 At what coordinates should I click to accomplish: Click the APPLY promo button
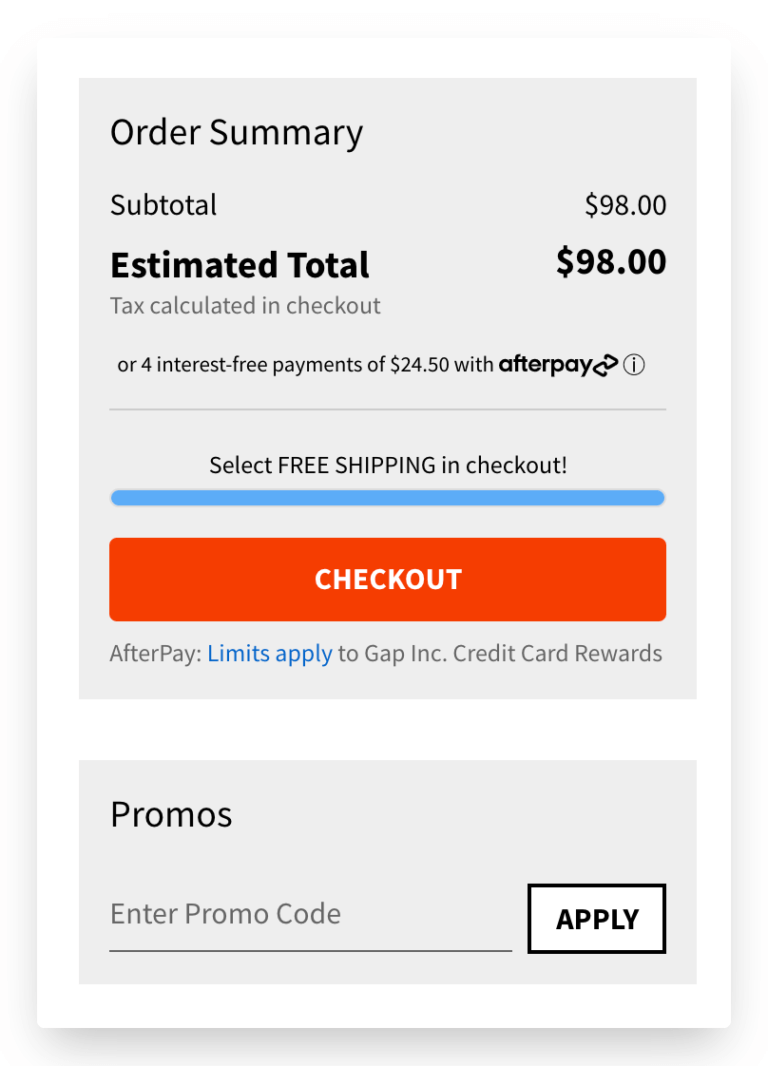[596, 919]
